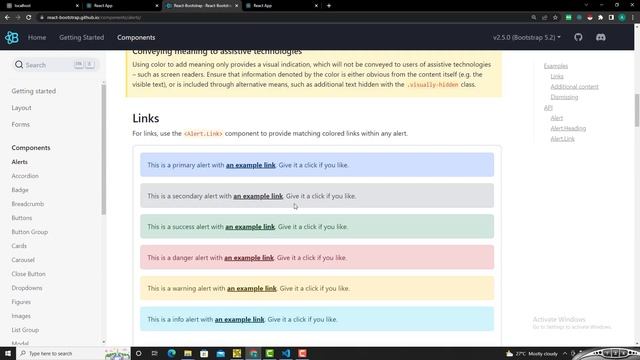The height and width of the screenshot is (360, 640).
Task: Select Alerts in the sidebar
Action: click(x=20, y=162)
